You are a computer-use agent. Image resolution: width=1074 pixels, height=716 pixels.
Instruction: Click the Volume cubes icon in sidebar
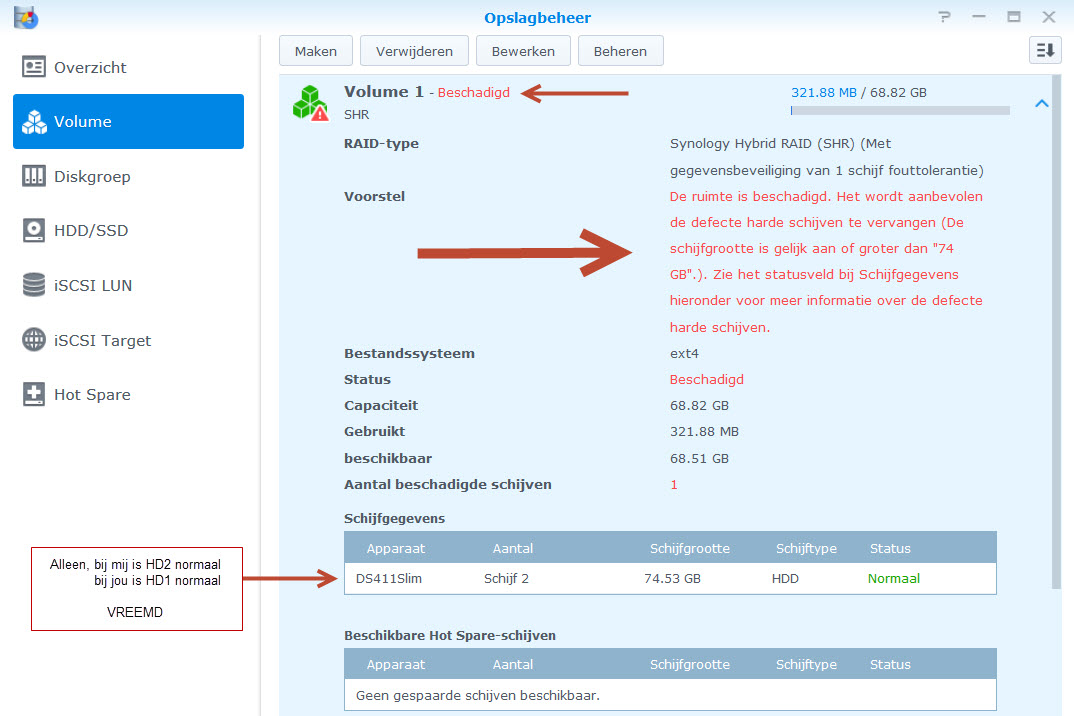click(x=34, y=122)
